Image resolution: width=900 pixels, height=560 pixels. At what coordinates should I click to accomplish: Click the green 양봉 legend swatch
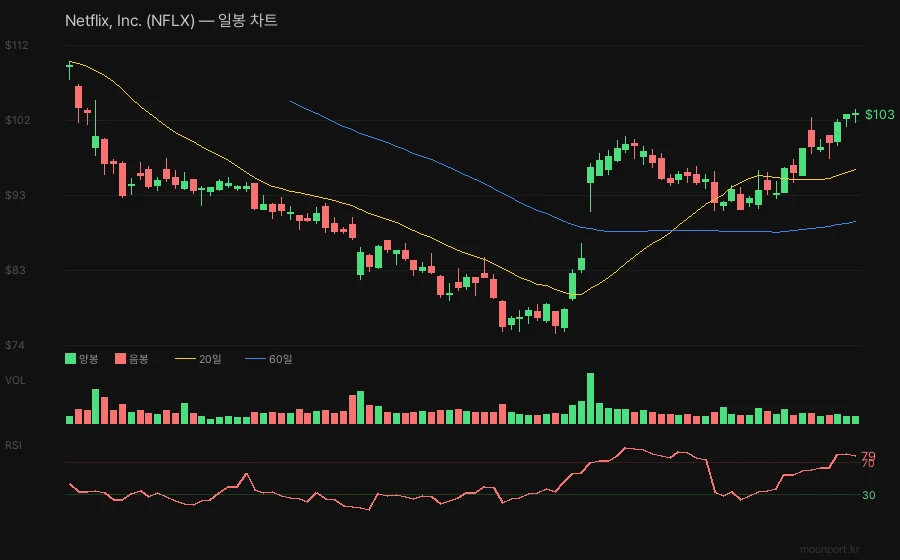pyautogui.click(x=70, y=358)
